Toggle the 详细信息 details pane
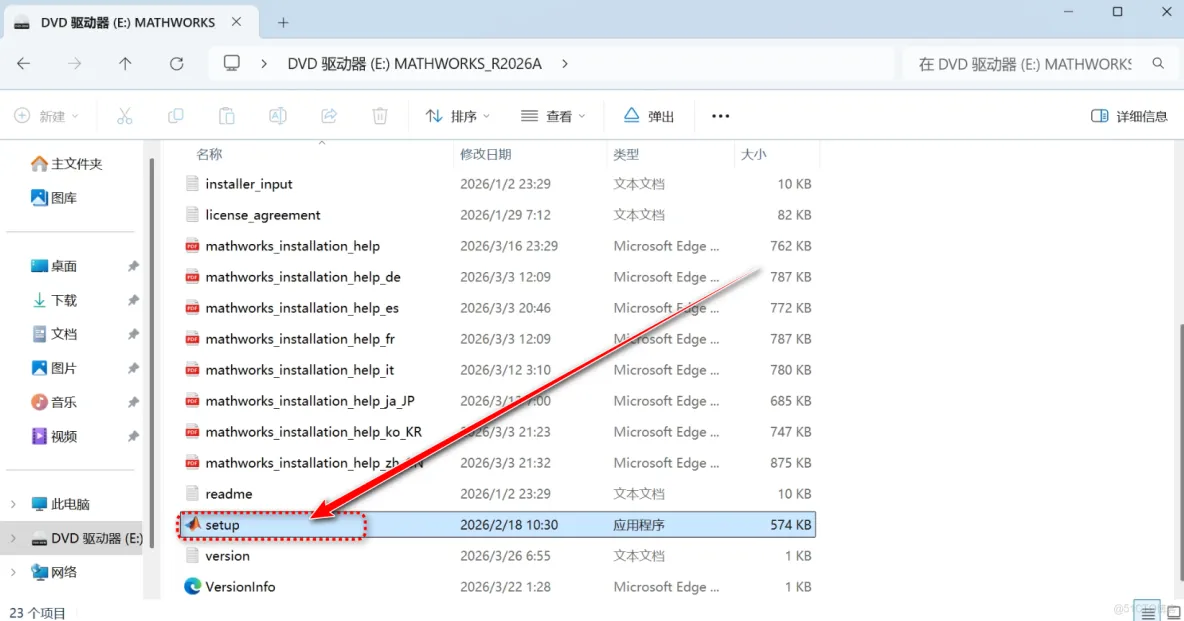 tap(1129, 116)
